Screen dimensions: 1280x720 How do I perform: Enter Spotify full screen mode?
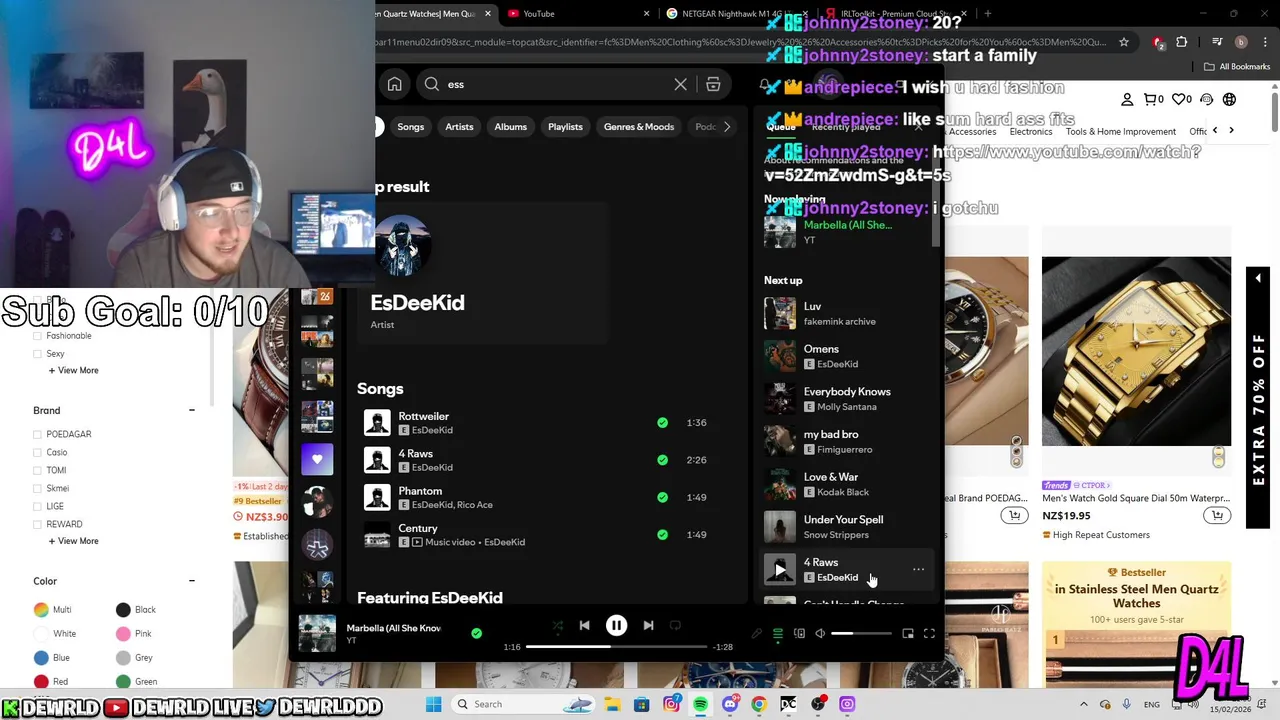[929, 634]
